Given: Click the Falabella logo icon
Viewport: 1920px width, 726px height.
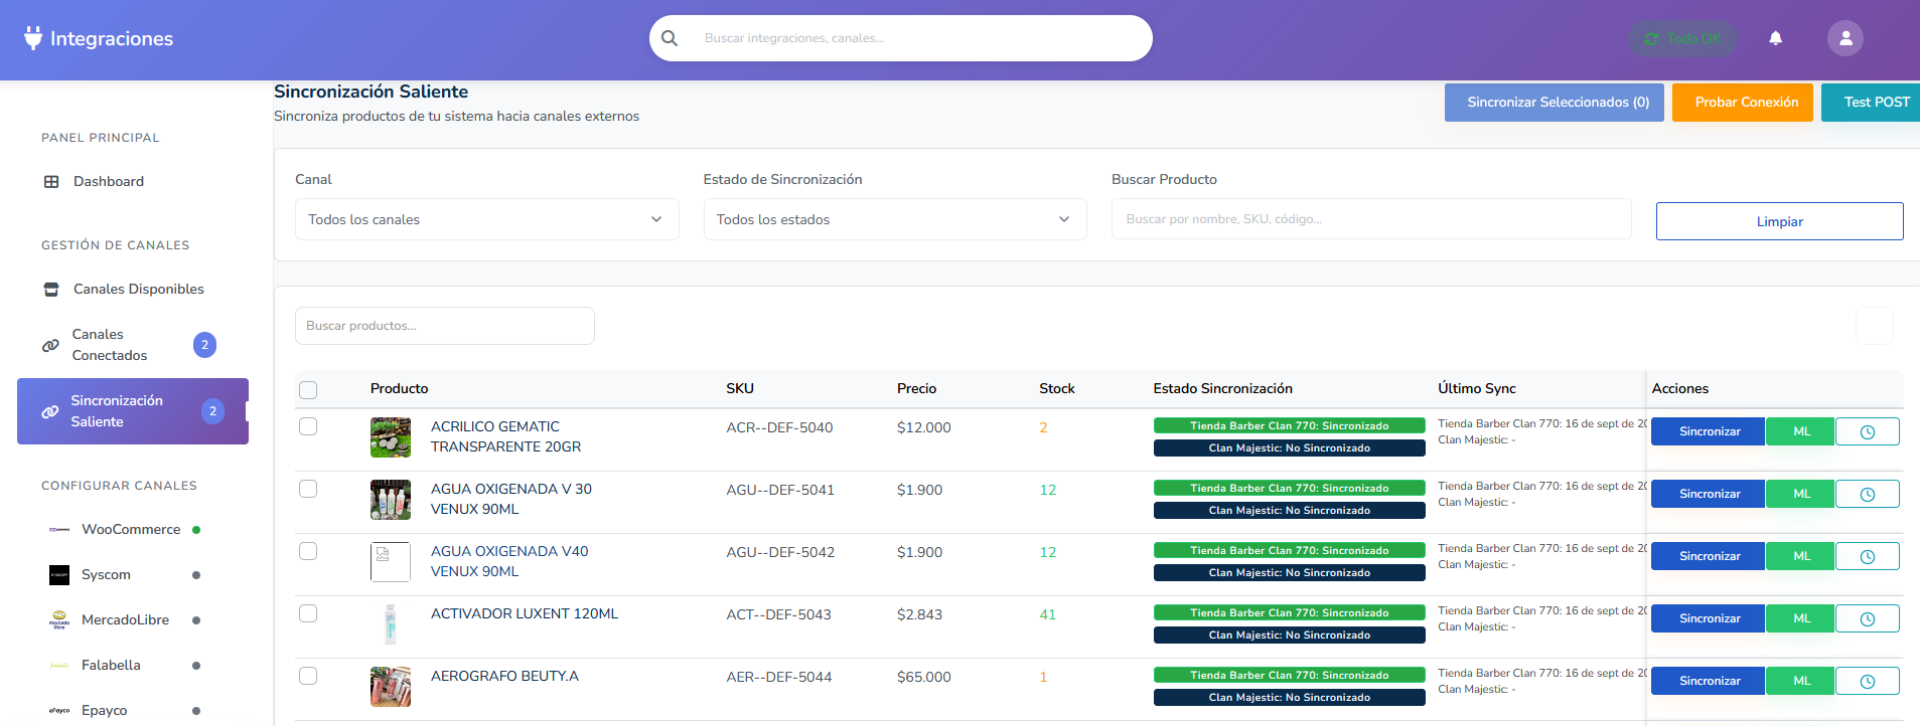Looking at the screenshot, I should [x=59, y=665].
